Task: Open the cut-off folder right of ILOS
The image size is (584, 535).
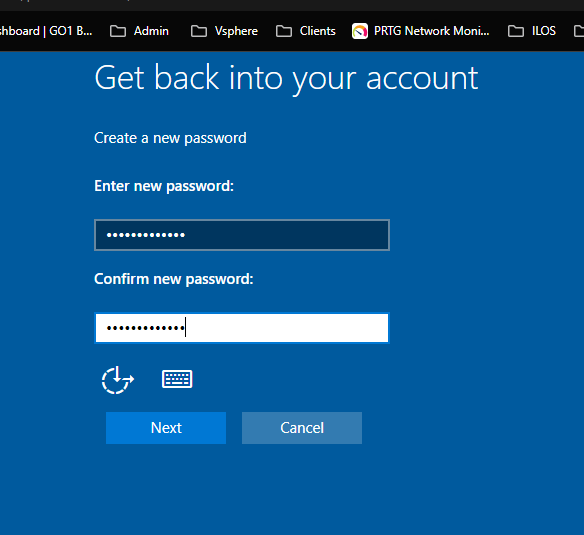Action: (579, 31)
